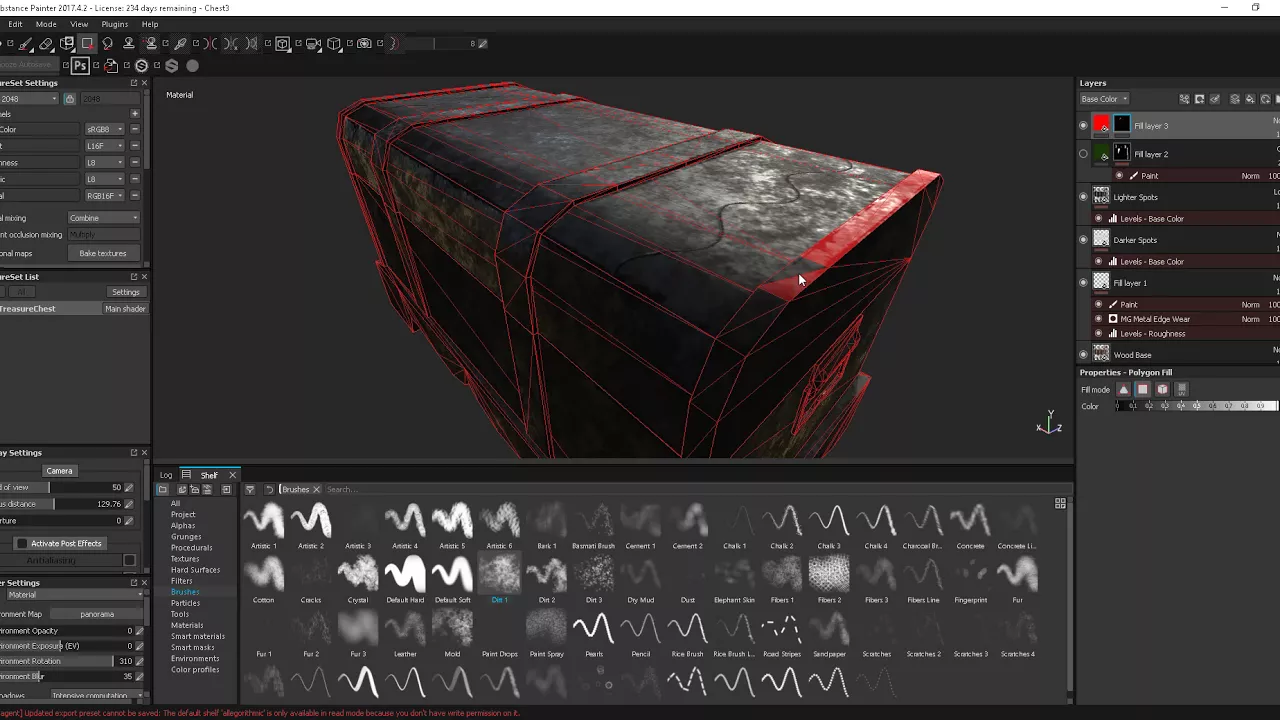This screenshot has height=720, width=1280.
Task: Open the Help menu
Action: 150,24
